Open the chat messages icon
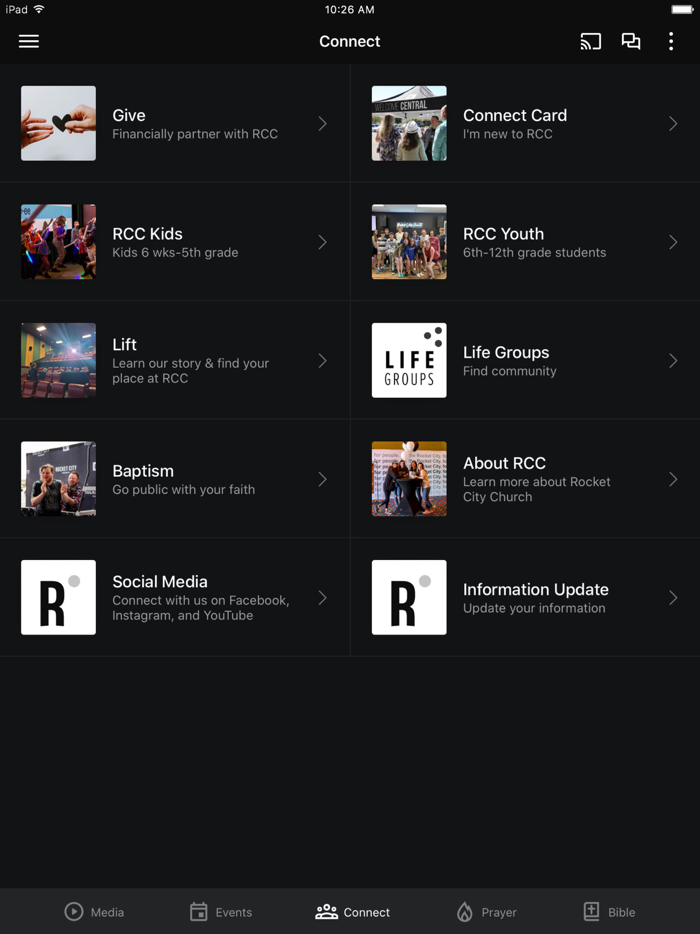The height and width of the screenshot is (934, 700). [631, 41]
